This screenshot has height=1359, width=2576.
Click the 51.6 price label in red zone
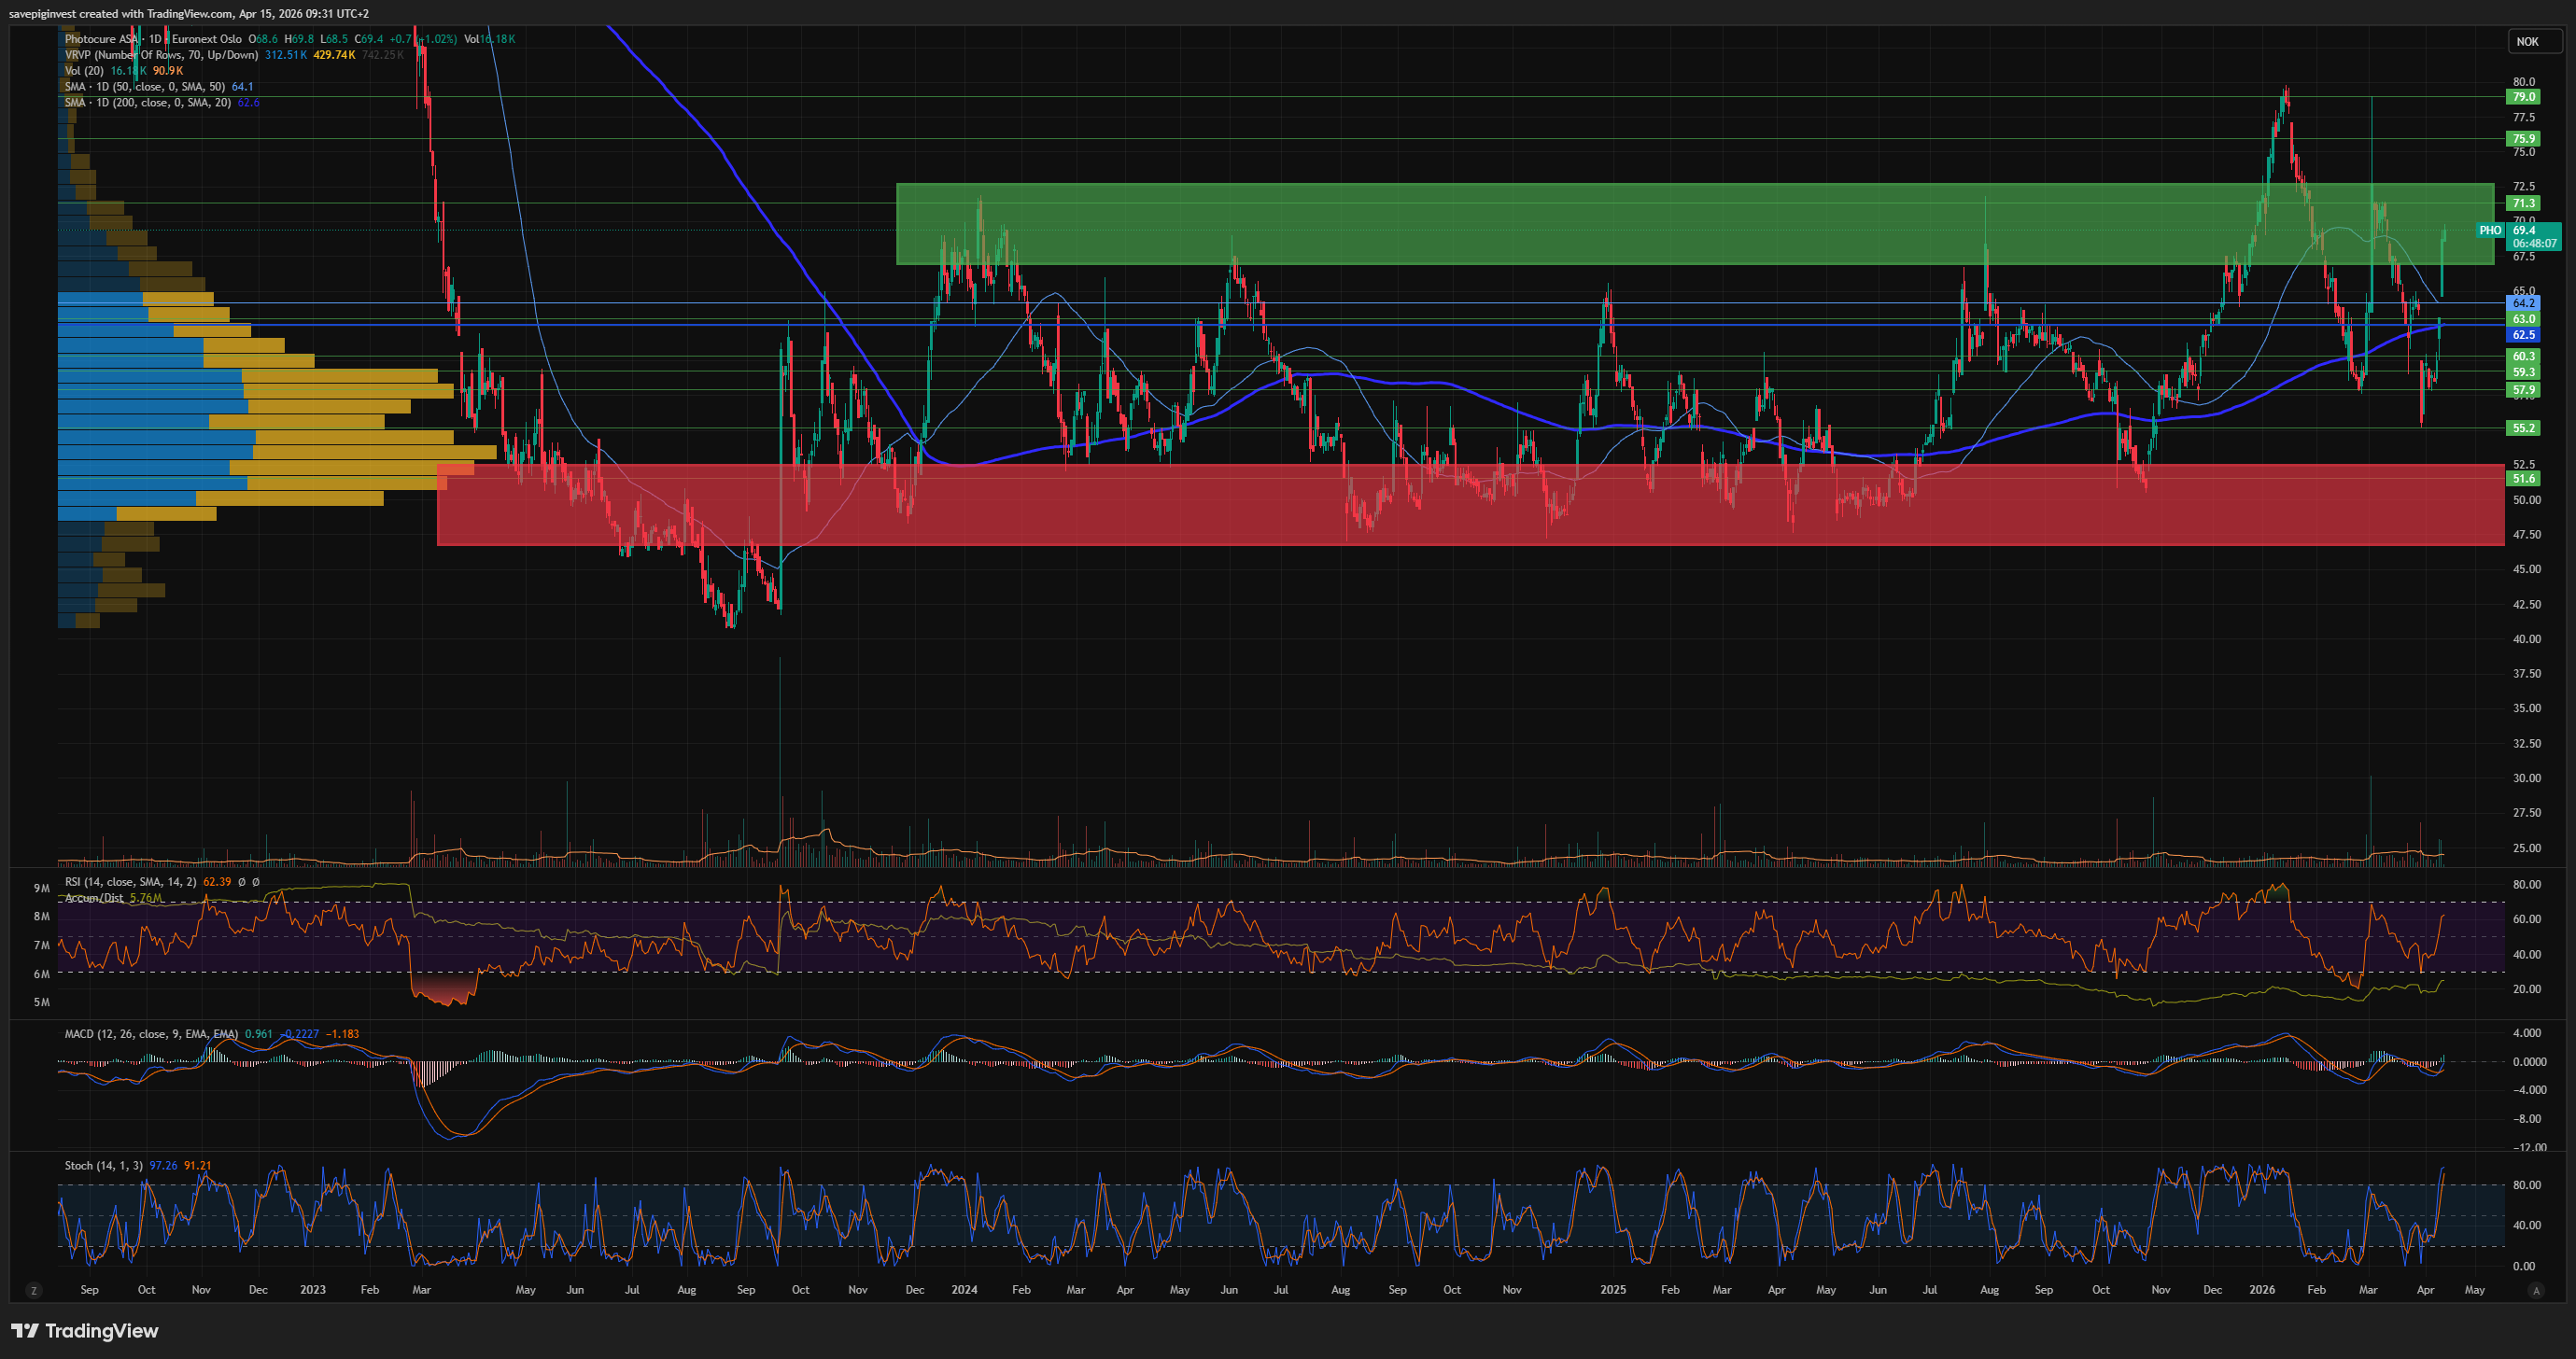[2524, 479]
